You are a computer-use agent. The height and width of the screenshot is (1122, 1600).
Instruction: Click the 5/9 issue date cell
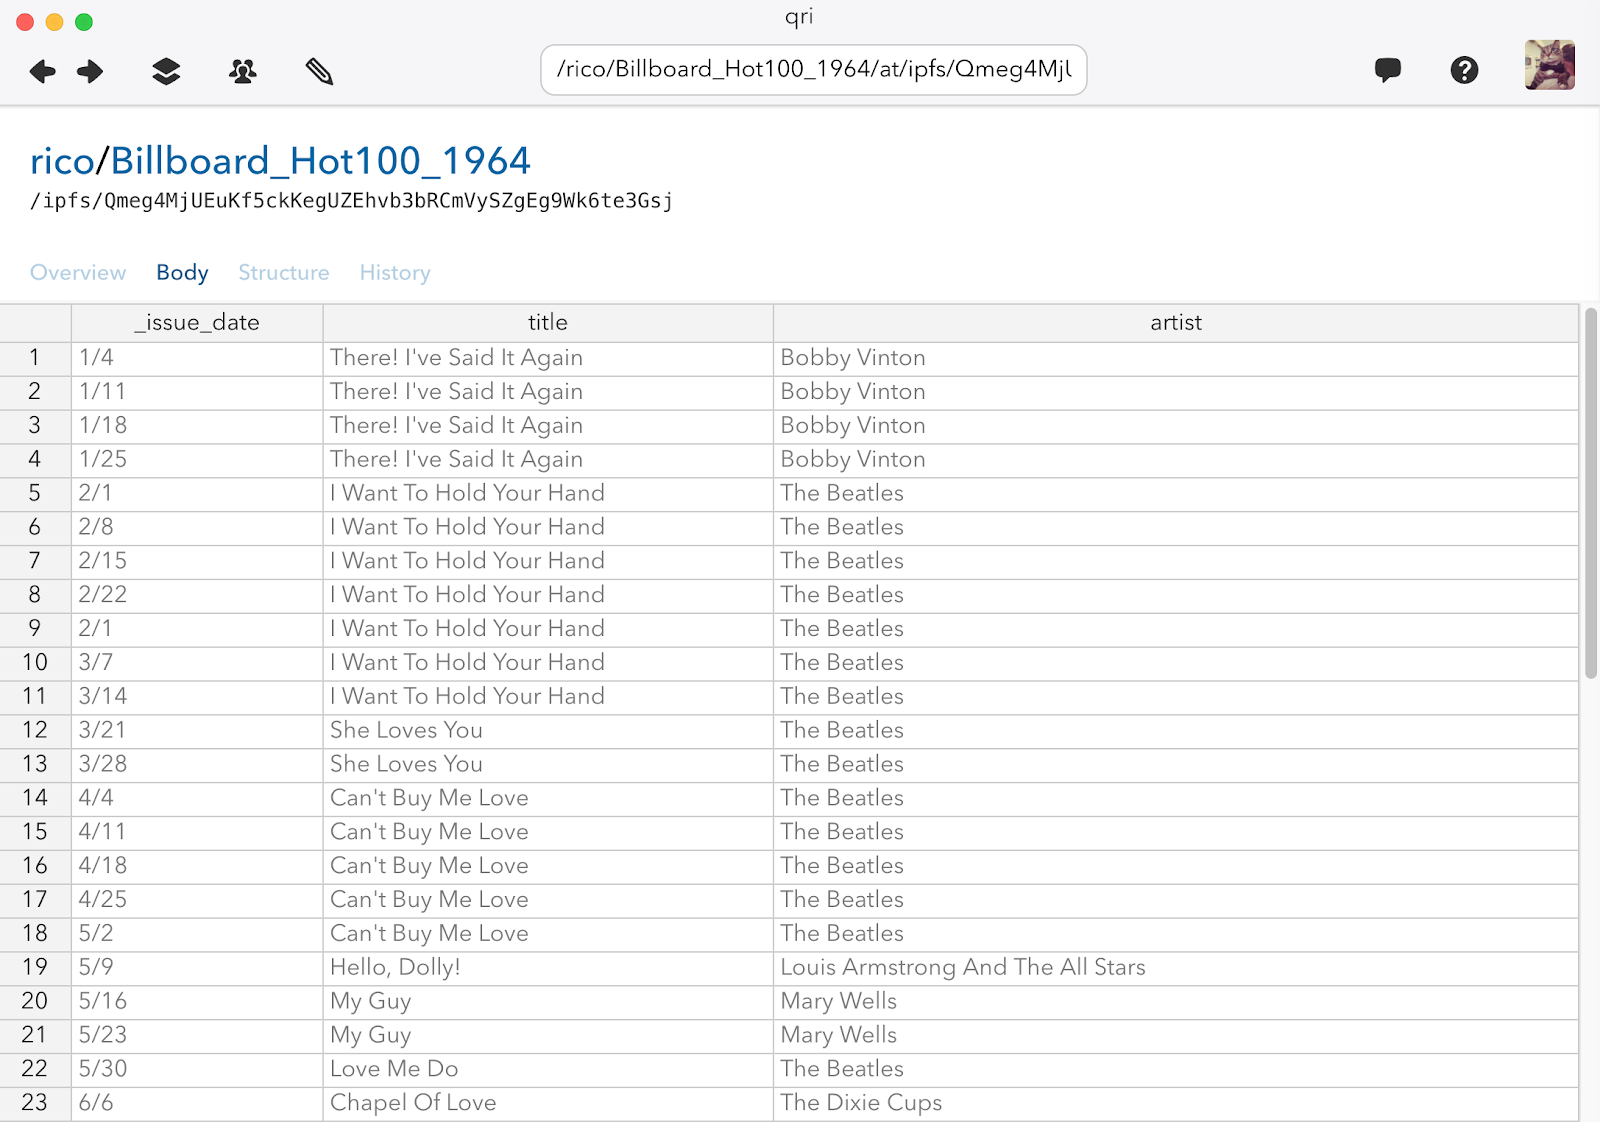[x=197, y=968]
